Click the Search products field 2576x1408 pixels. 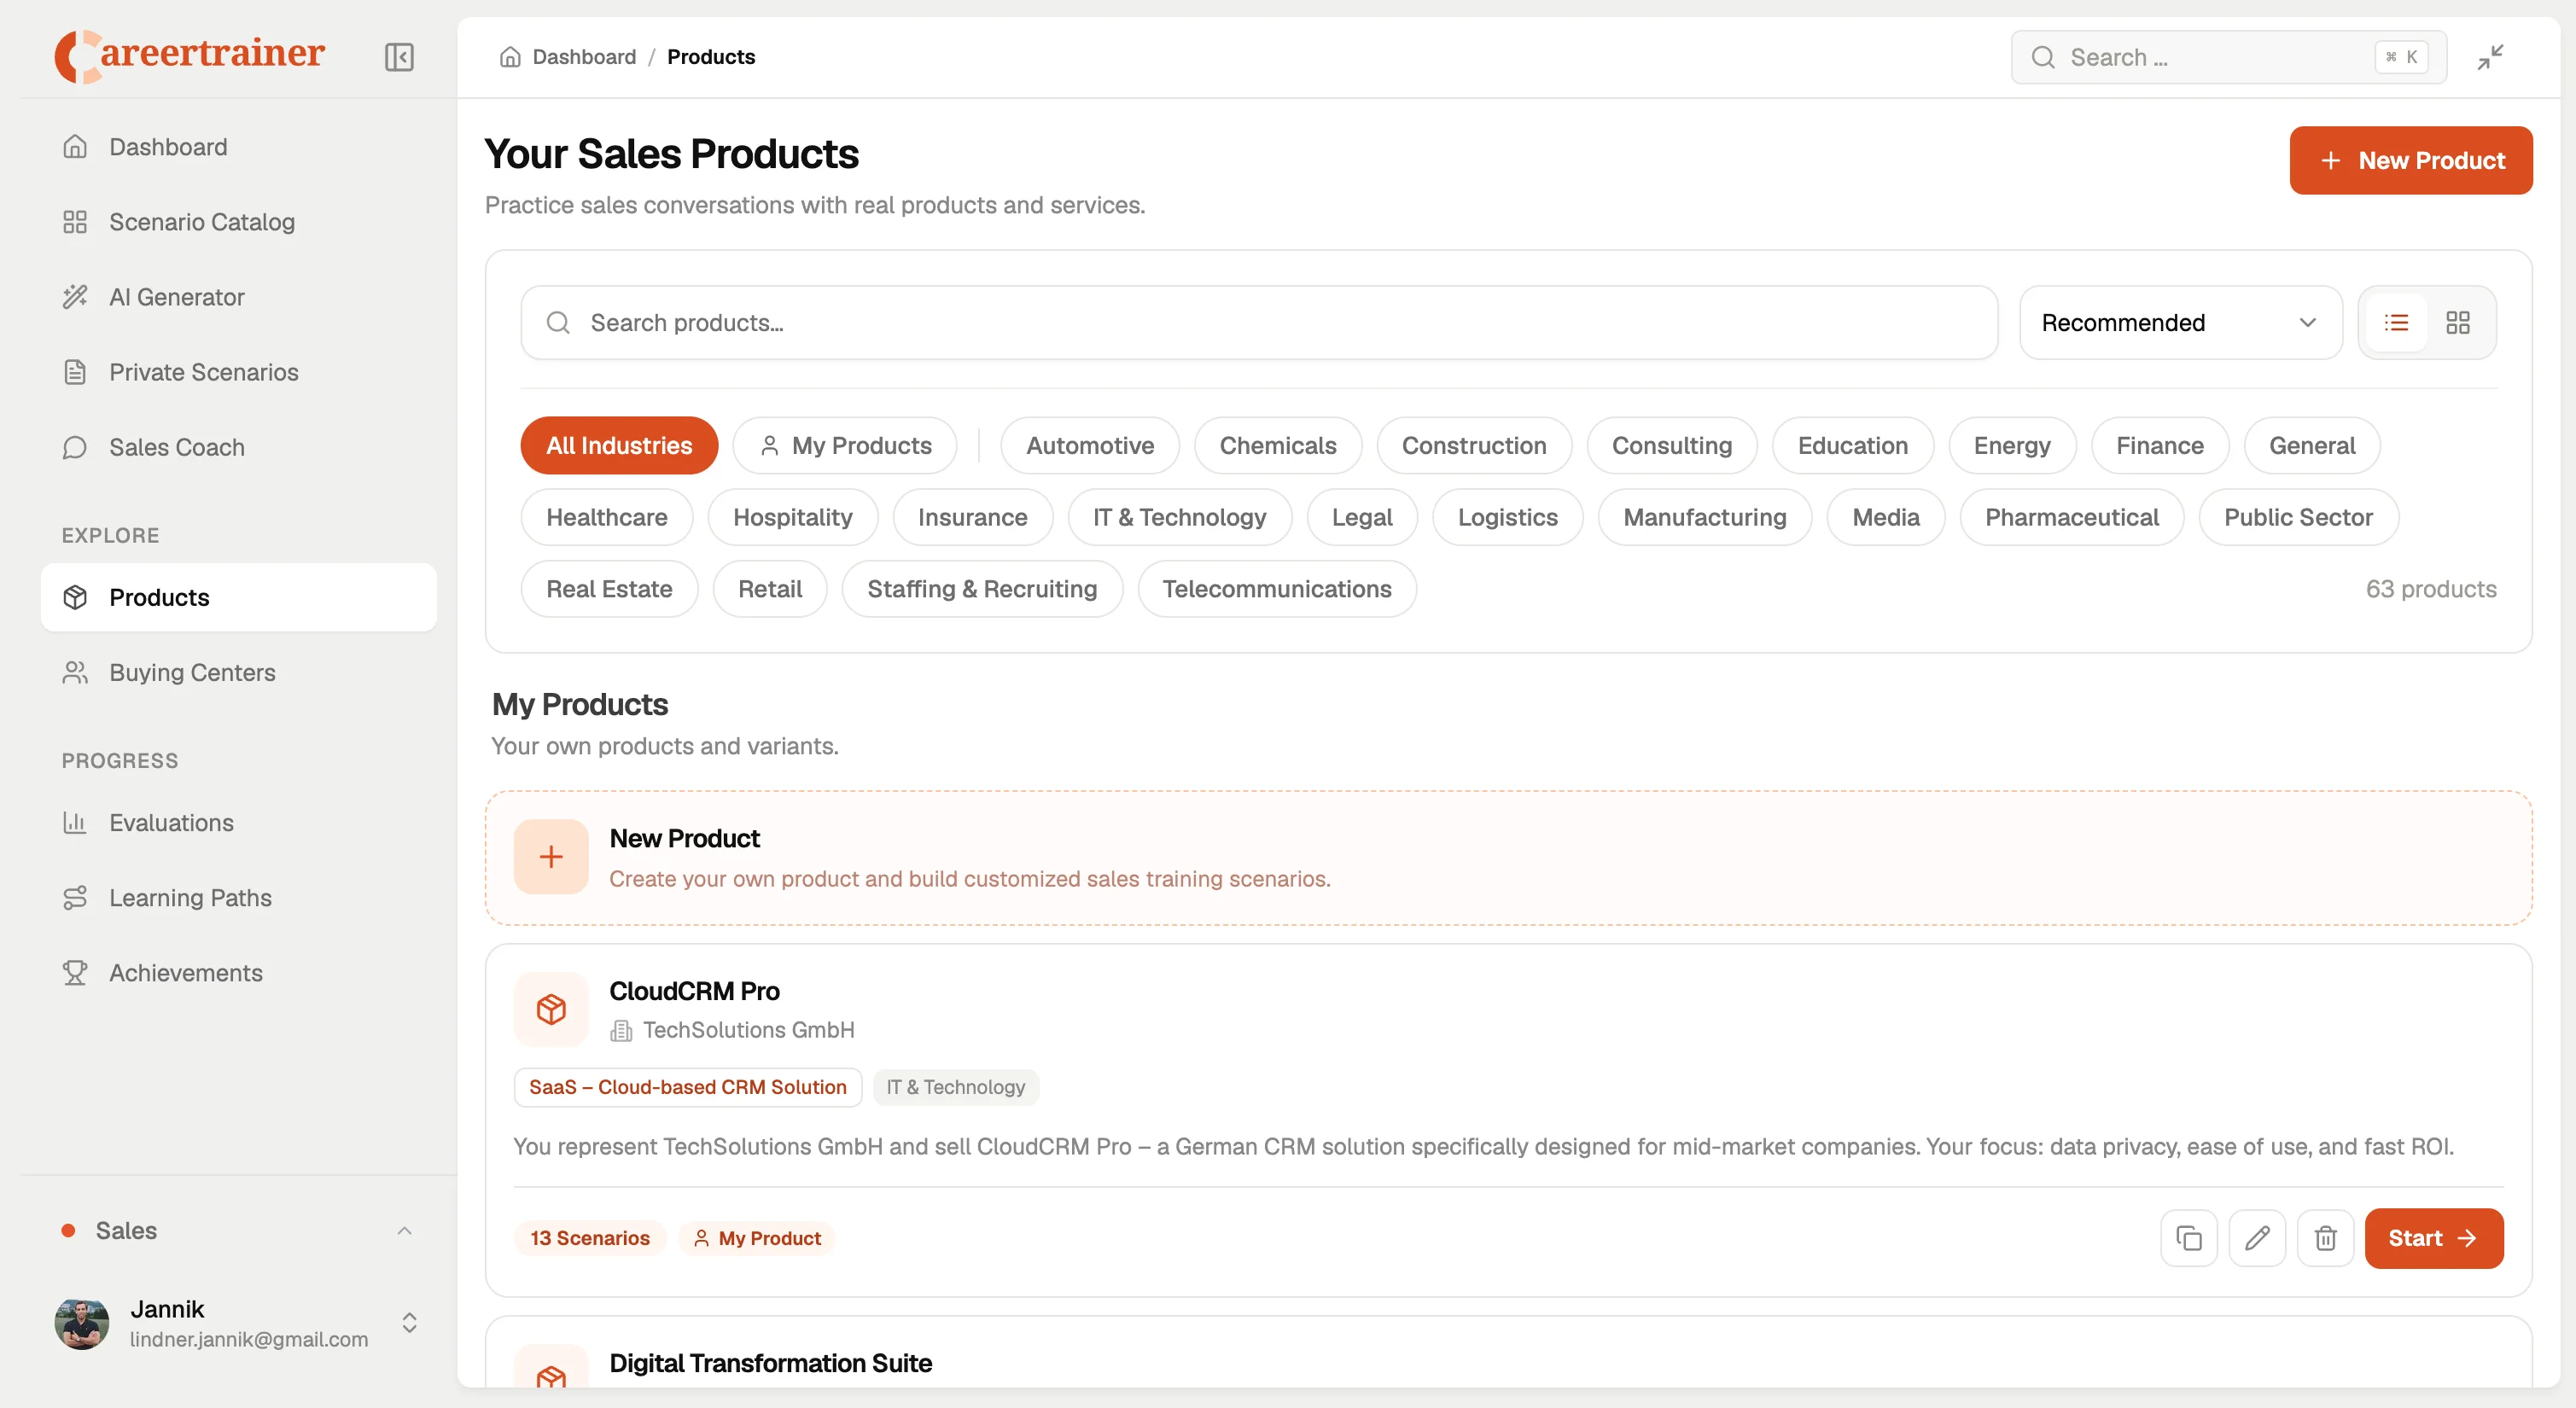point(1258,323)
